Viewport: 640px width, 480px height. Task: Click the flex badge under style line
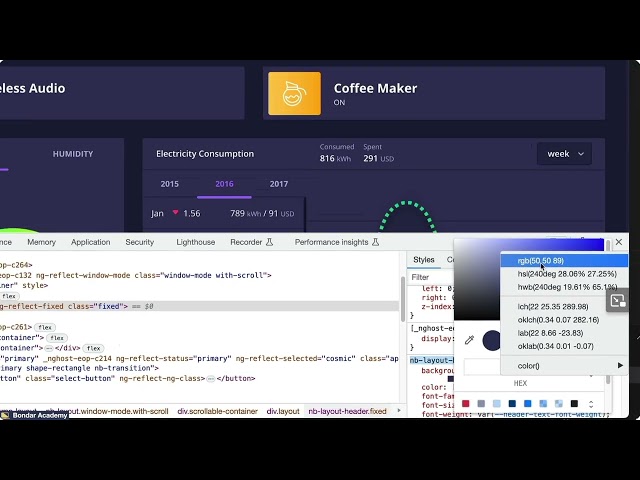tap(9, 296)
